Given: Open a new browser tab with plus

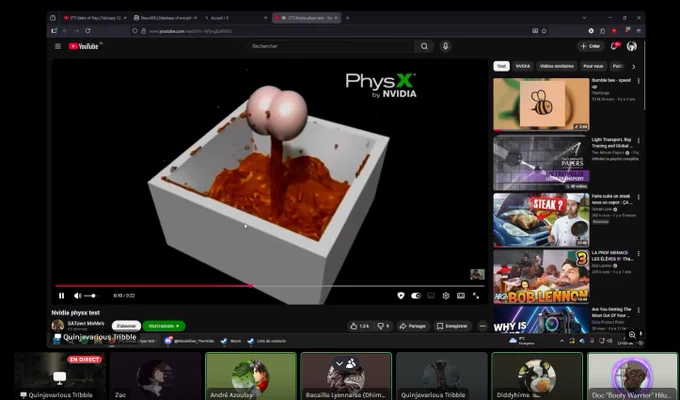Looking at the screenshot, I should pos(347,18).
